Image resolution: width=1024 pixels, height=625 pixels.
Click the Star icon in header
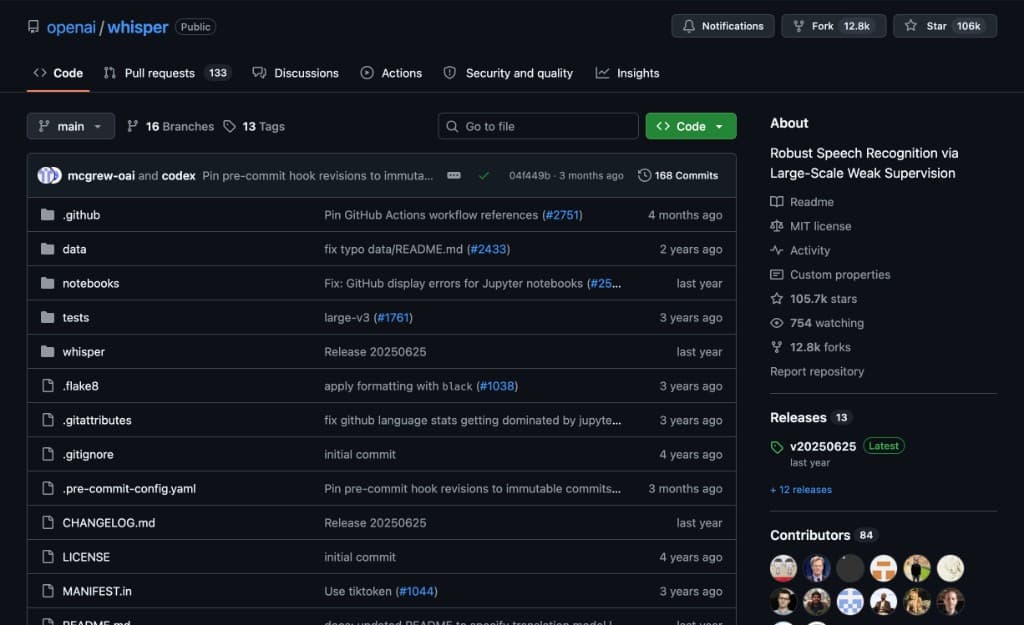coord(911,25)
